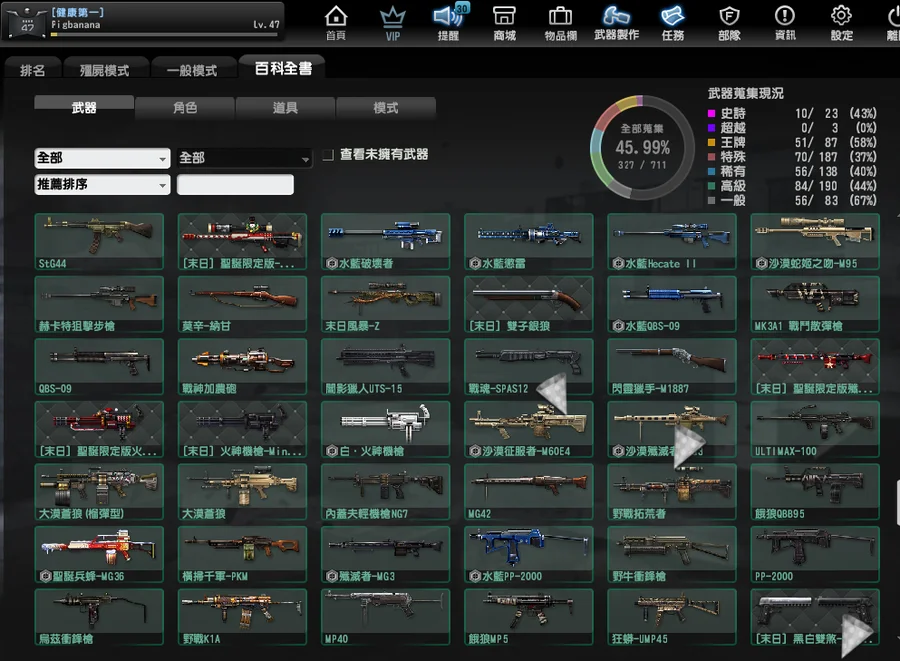Select the 沙漠蛇姬之吻-M95 weapon card
Viewport: 900px width, 661px height.
[815, 242]
